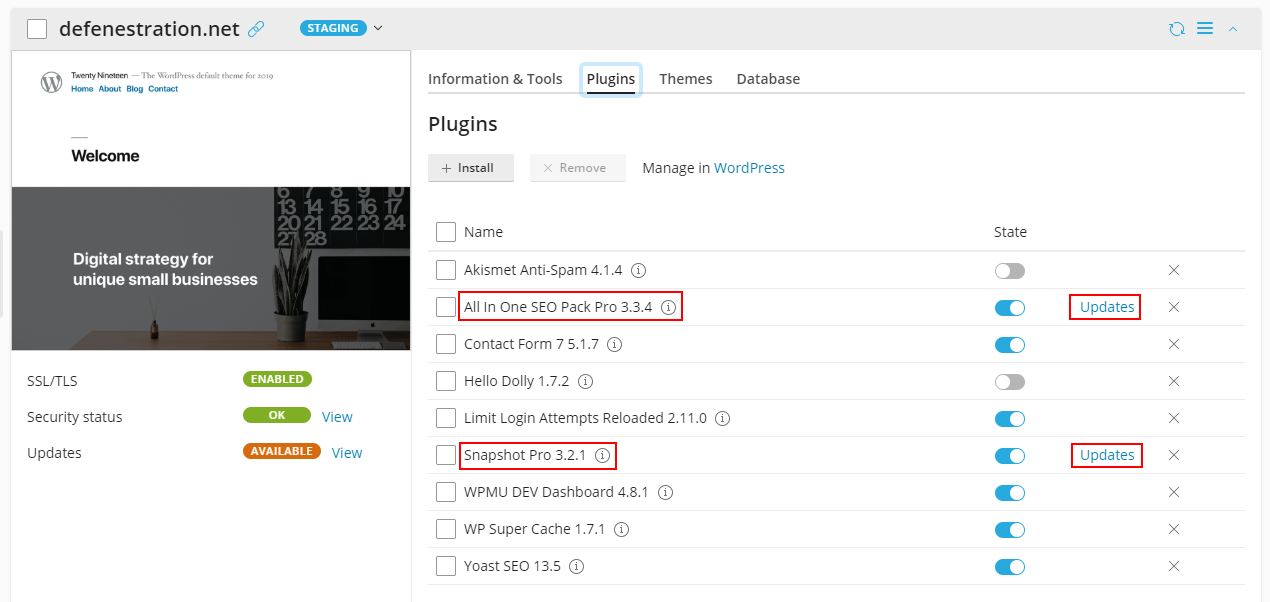
Task: Enable the Hello Dolly plugin toggle
Action: (x=1010, y=381)
